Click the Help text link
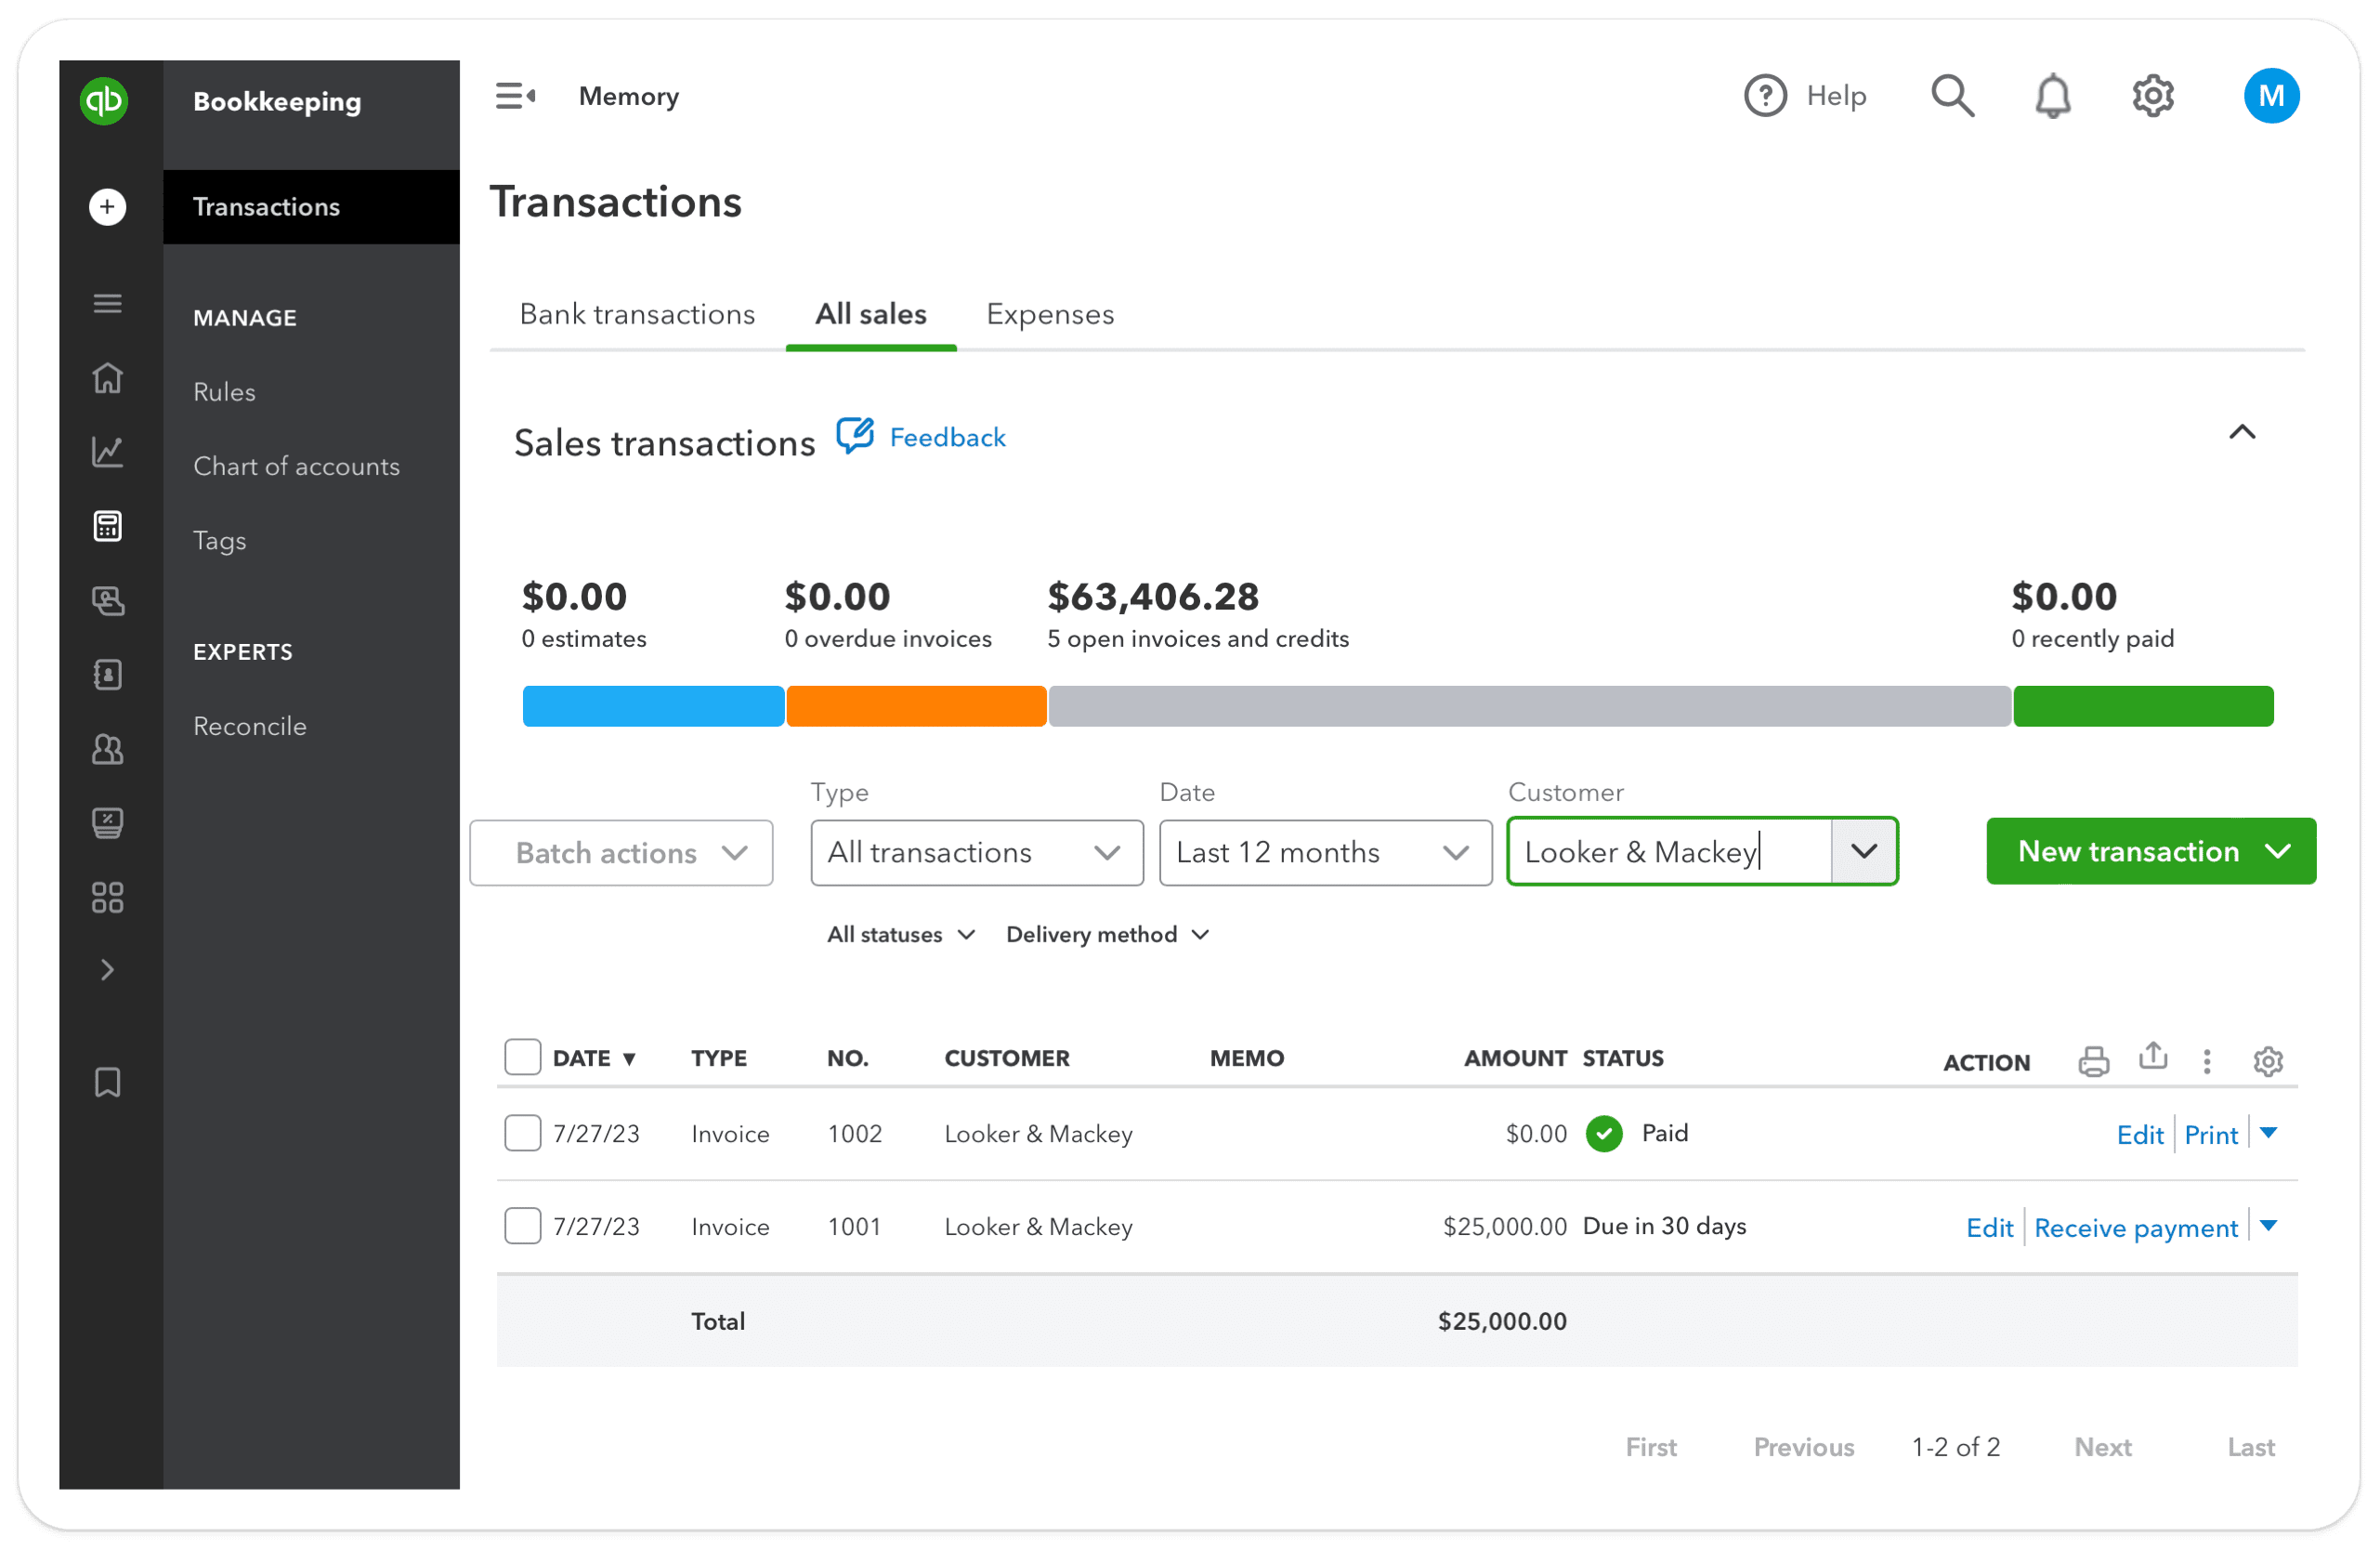Image resolution: width=2380 pixels, height=1550 pixels. click(1836, 96)
